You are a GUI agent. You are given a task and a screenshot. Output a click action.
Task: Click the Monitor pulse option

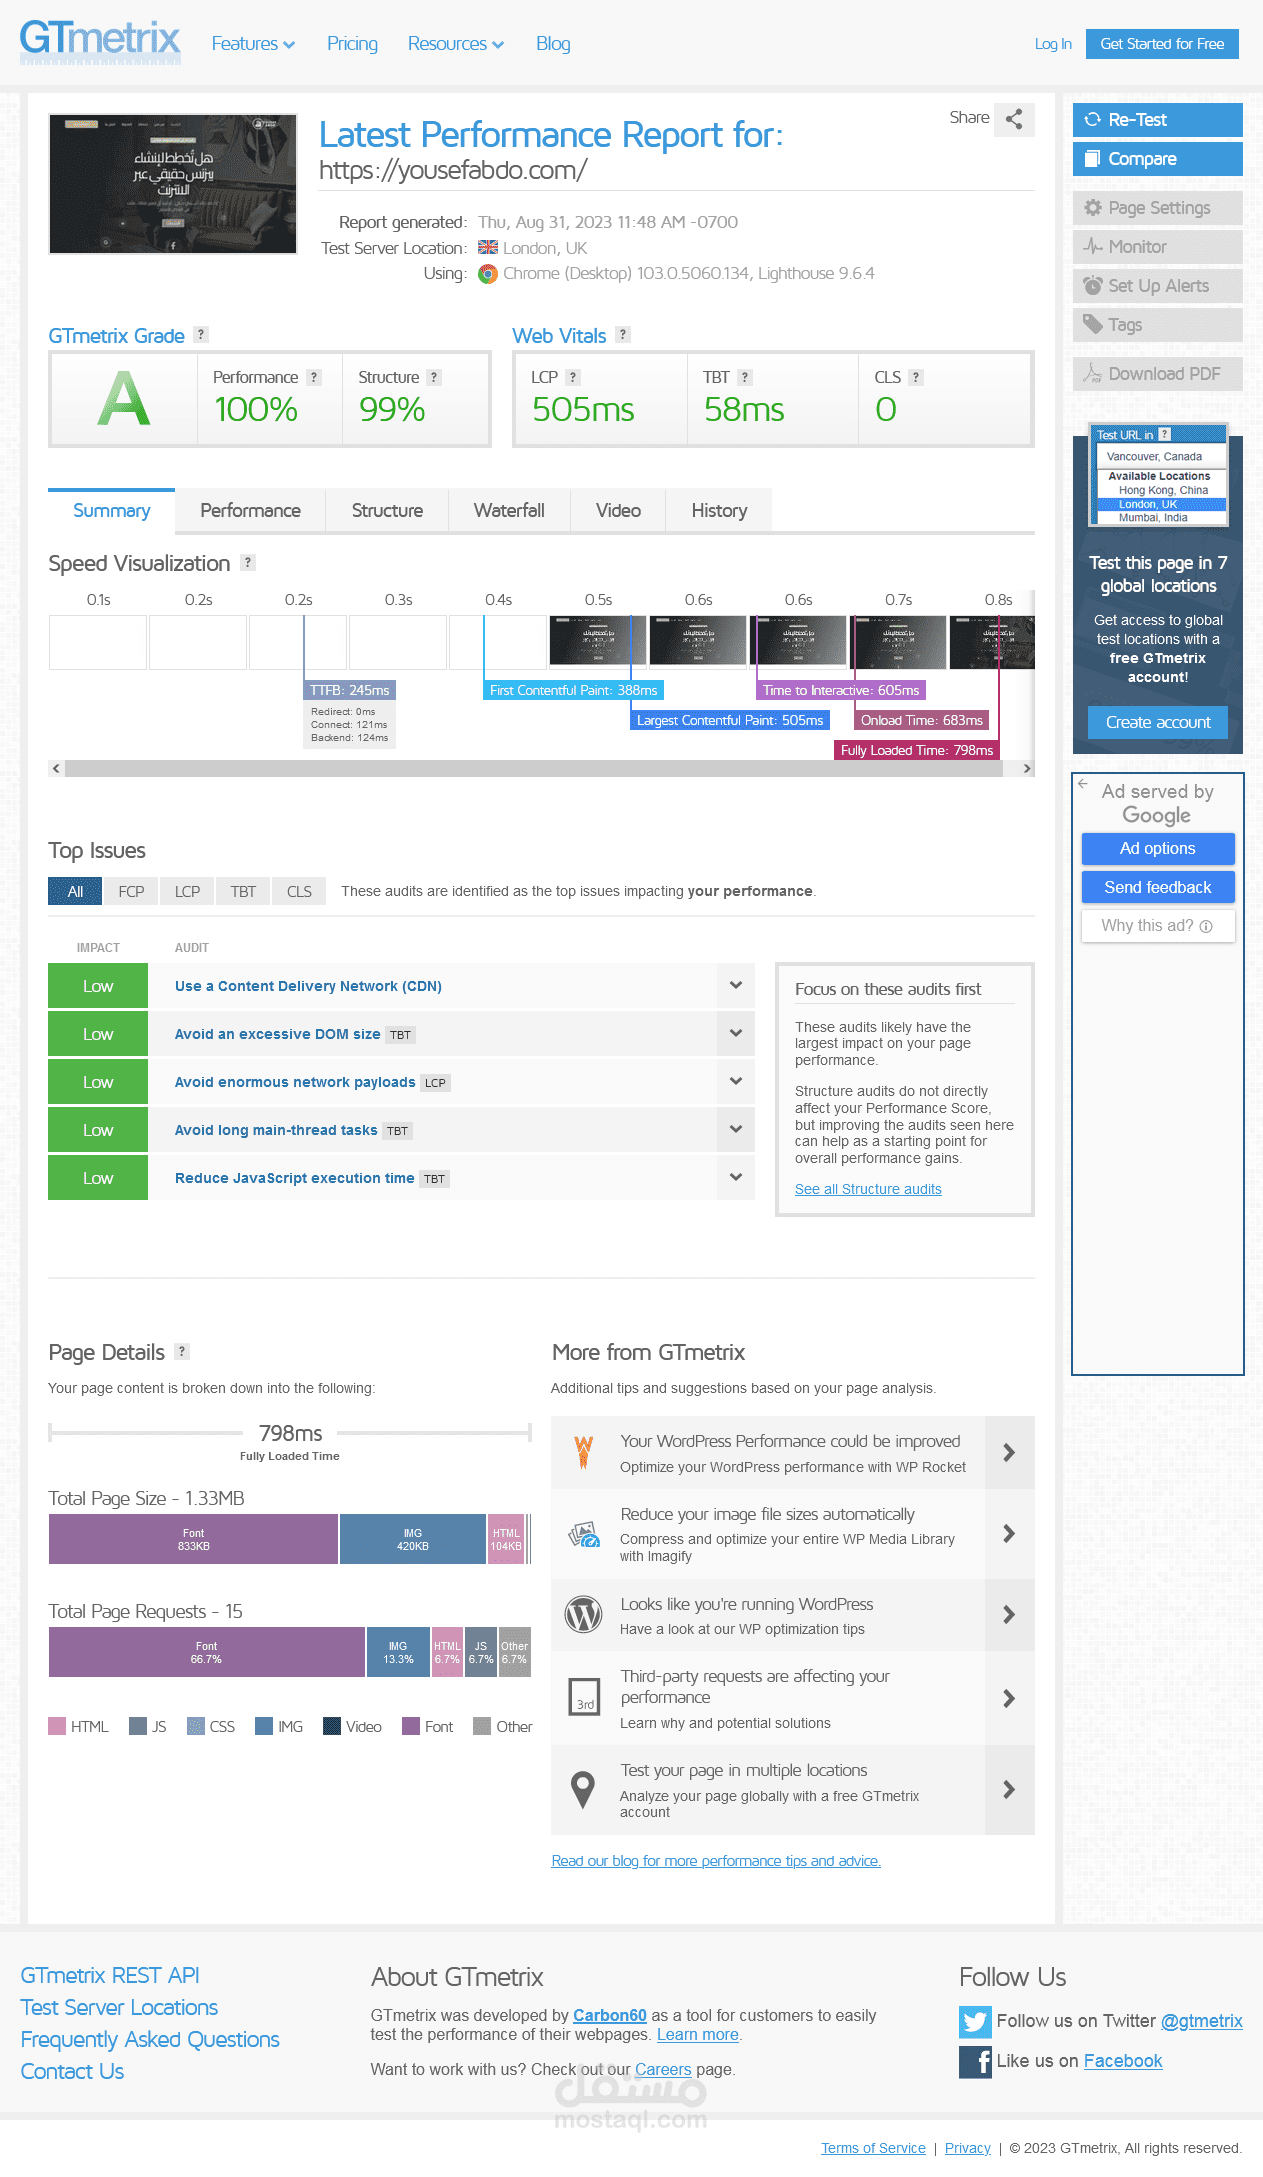click(x=1157, y=247)
